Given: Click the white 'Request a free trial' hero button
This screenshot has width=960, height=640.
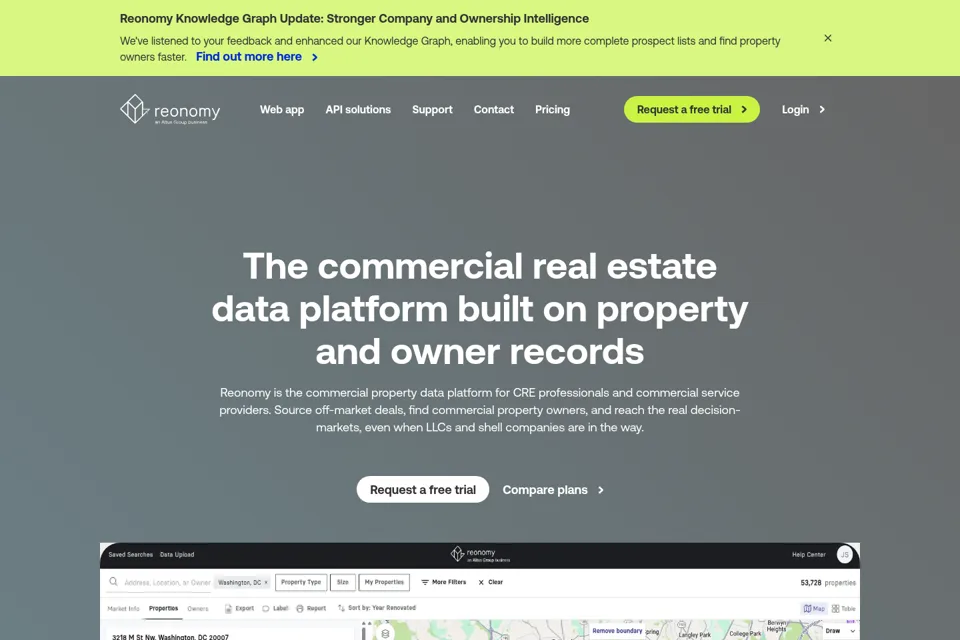Looking at the screenshot, I should [x=423, y=489].
